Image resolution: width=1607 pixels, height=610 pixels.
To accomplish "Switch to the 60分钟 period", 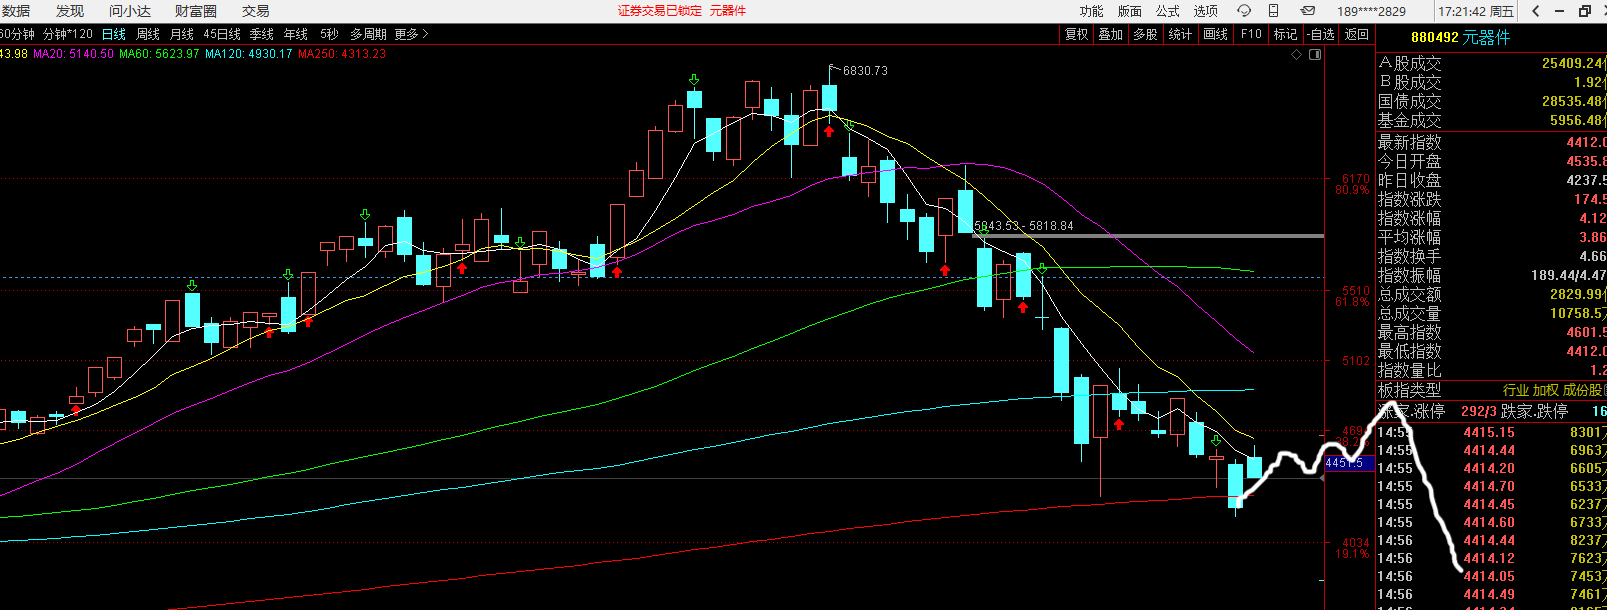I will click(17, 34).
